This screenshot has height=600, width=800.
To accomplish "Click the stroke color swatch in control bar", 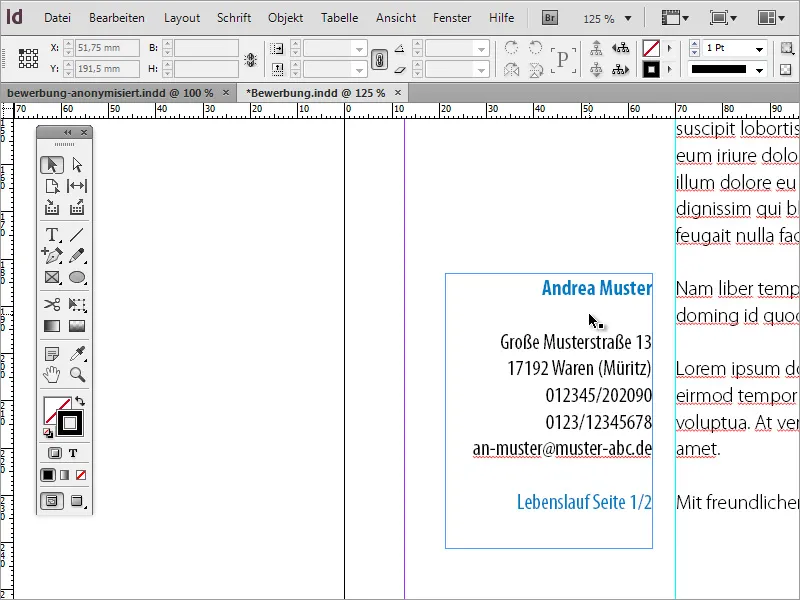I will pos(651,69).
